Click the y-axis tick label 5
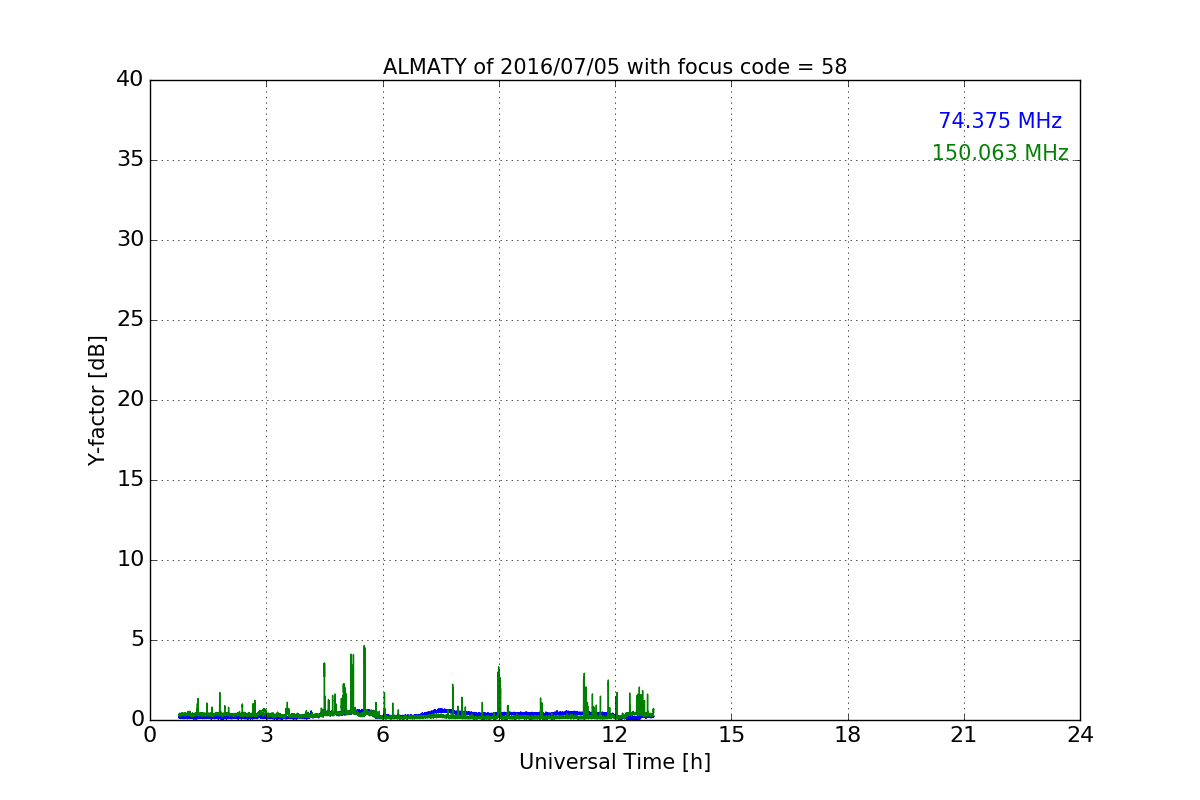 [x=137, y=640]
